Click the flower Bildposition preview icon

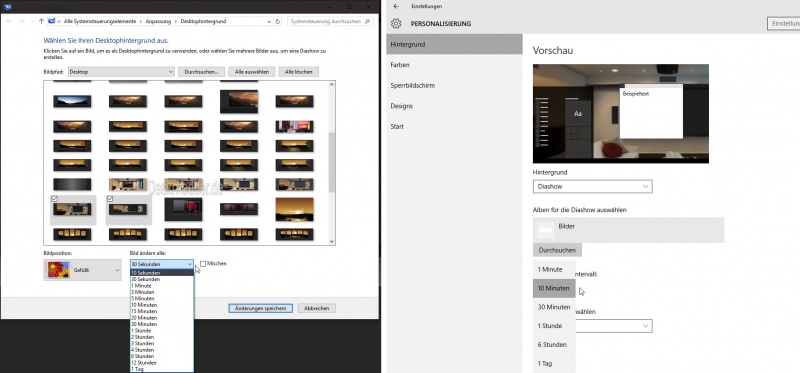pos(58,269)
